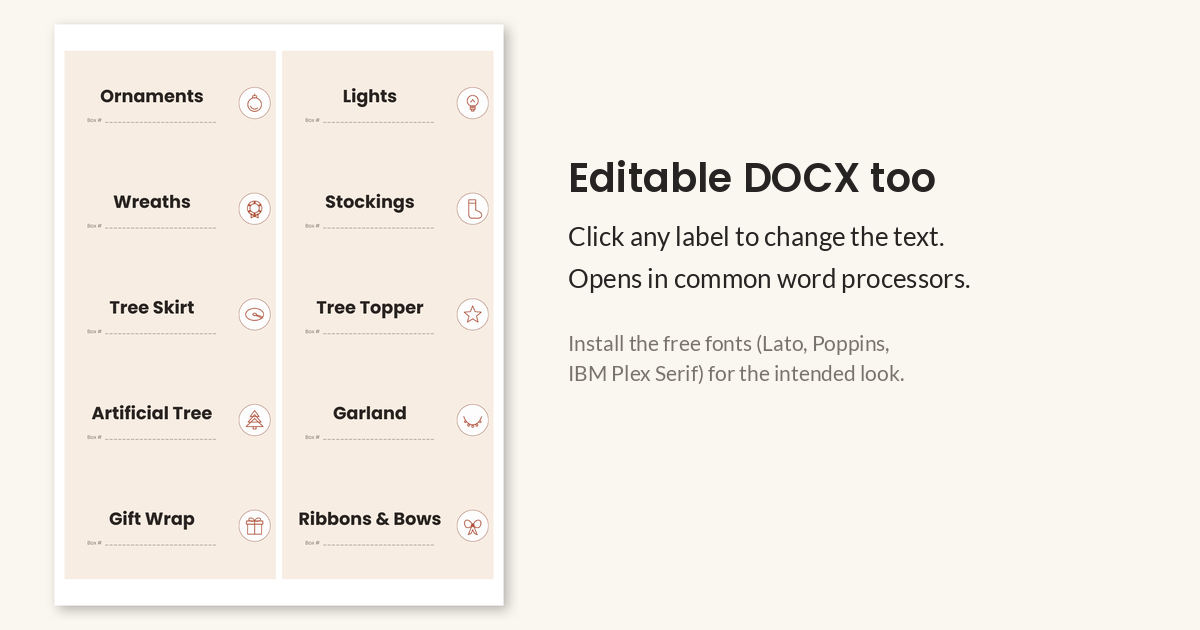Click the tree skirt icon
Viewport: 1200px width, 630px height.
(x=255, y=314)
